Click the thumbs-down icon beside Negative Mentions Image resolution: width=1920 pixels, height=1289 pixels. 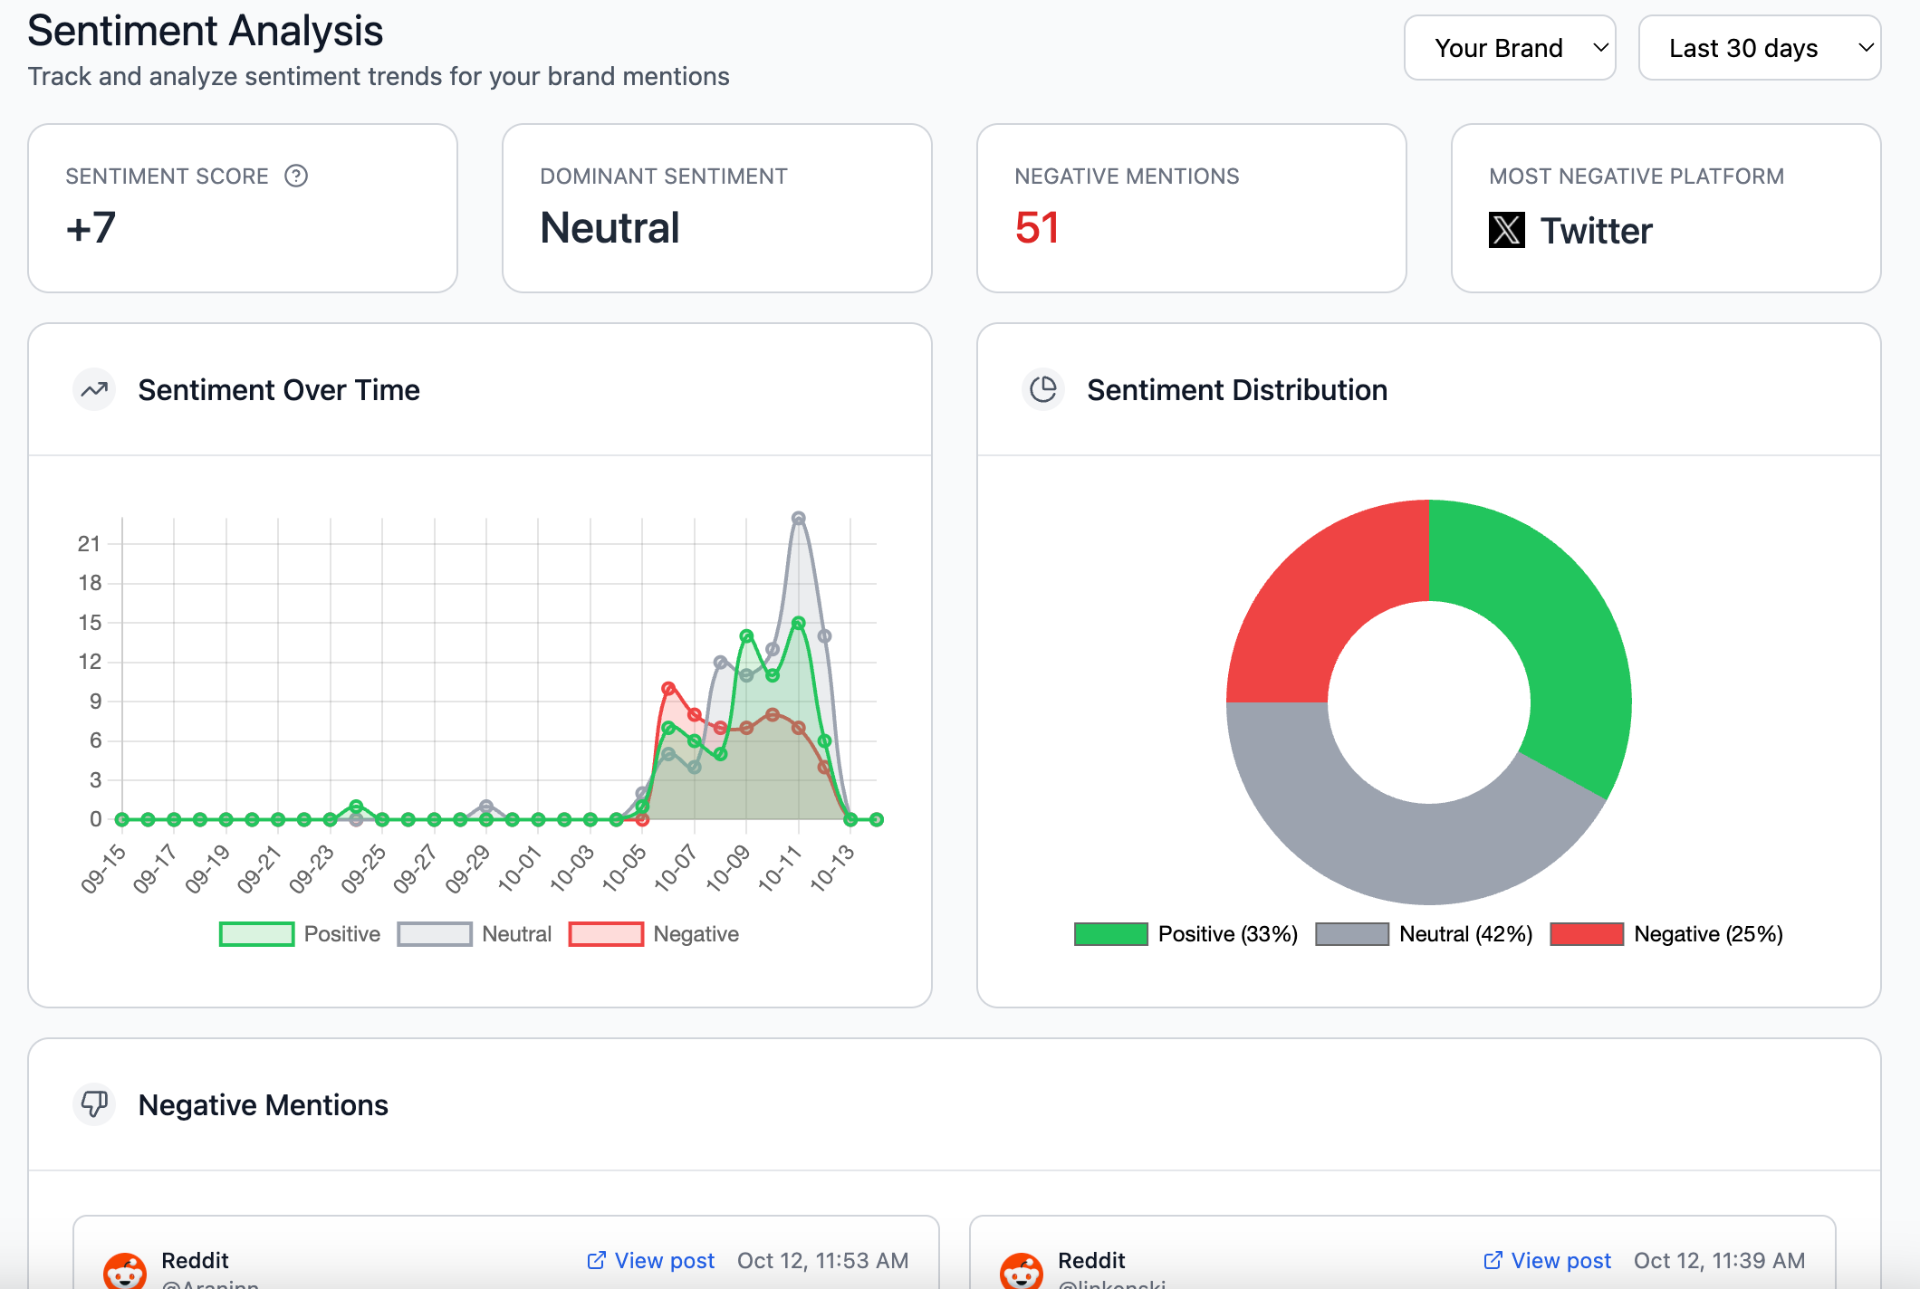point(95,1104)
